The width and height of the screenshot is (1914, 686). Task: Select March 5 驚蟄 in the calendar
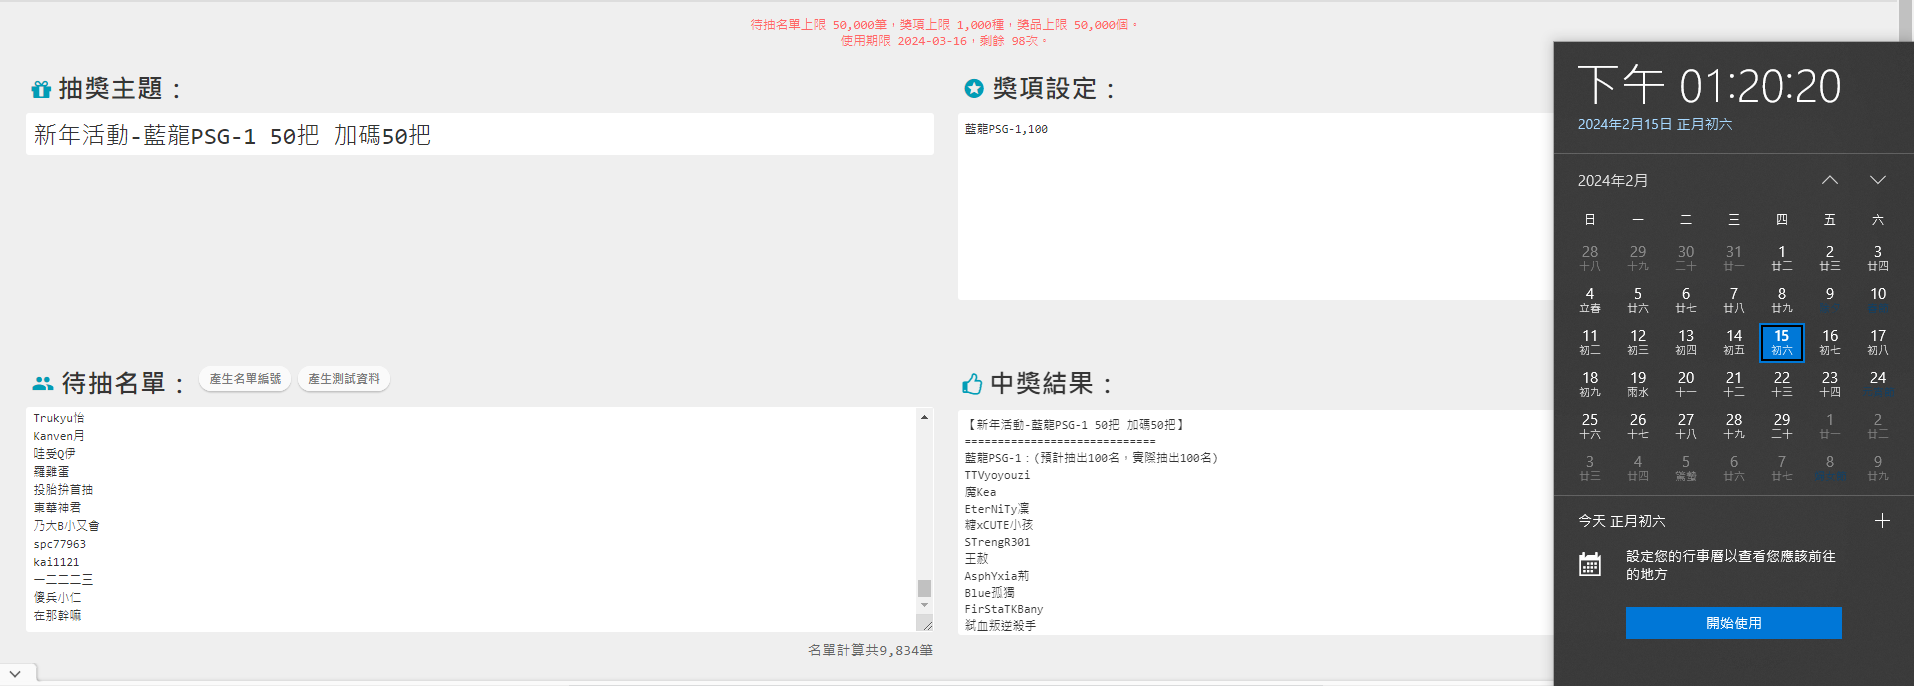1686,468
